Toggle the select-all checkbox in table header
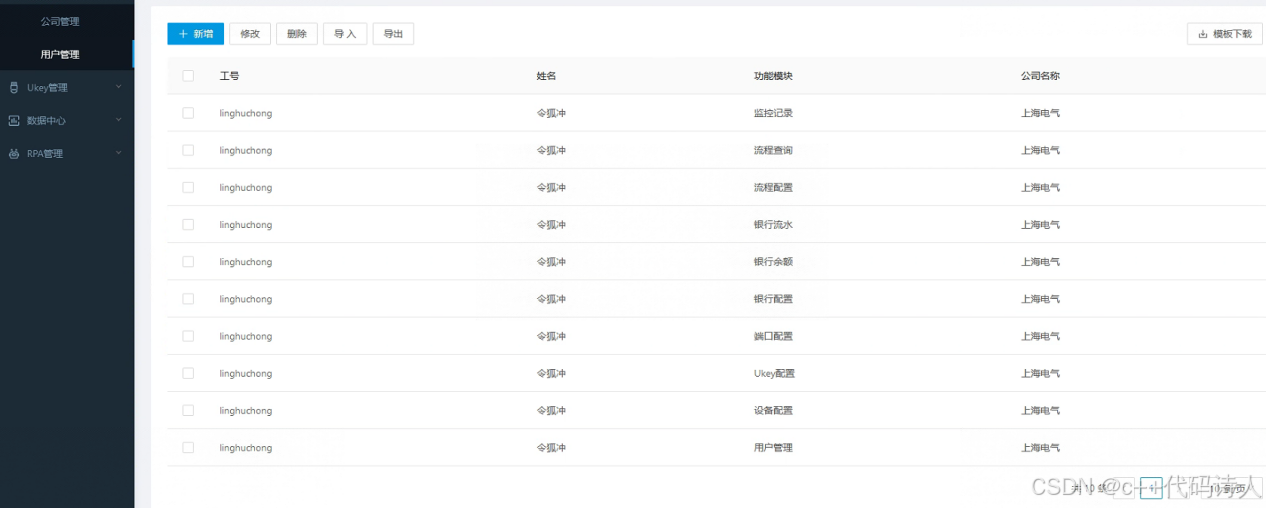 coord(188,76)
